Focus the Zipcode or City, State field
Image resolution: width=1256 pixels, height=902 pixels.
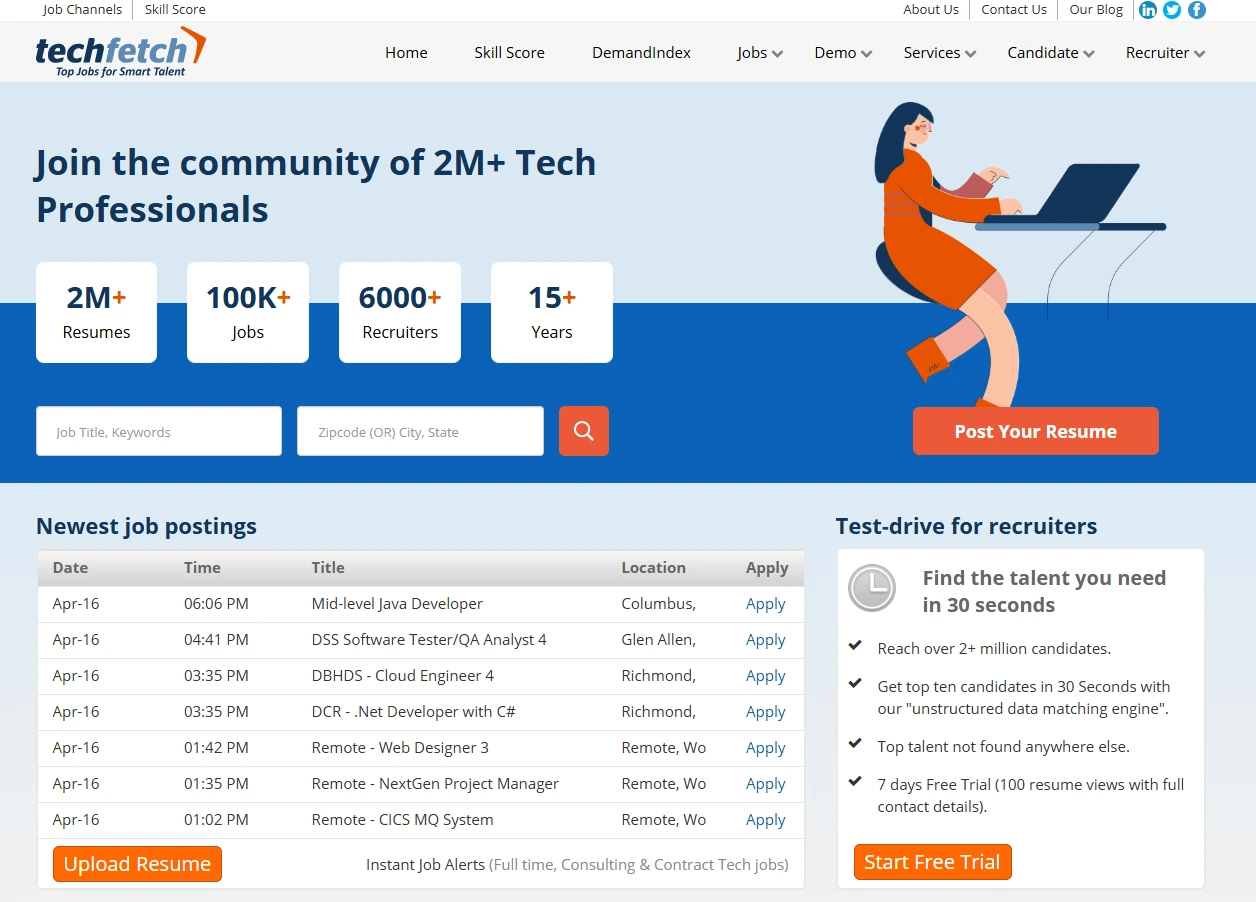(x=420, y=431)
